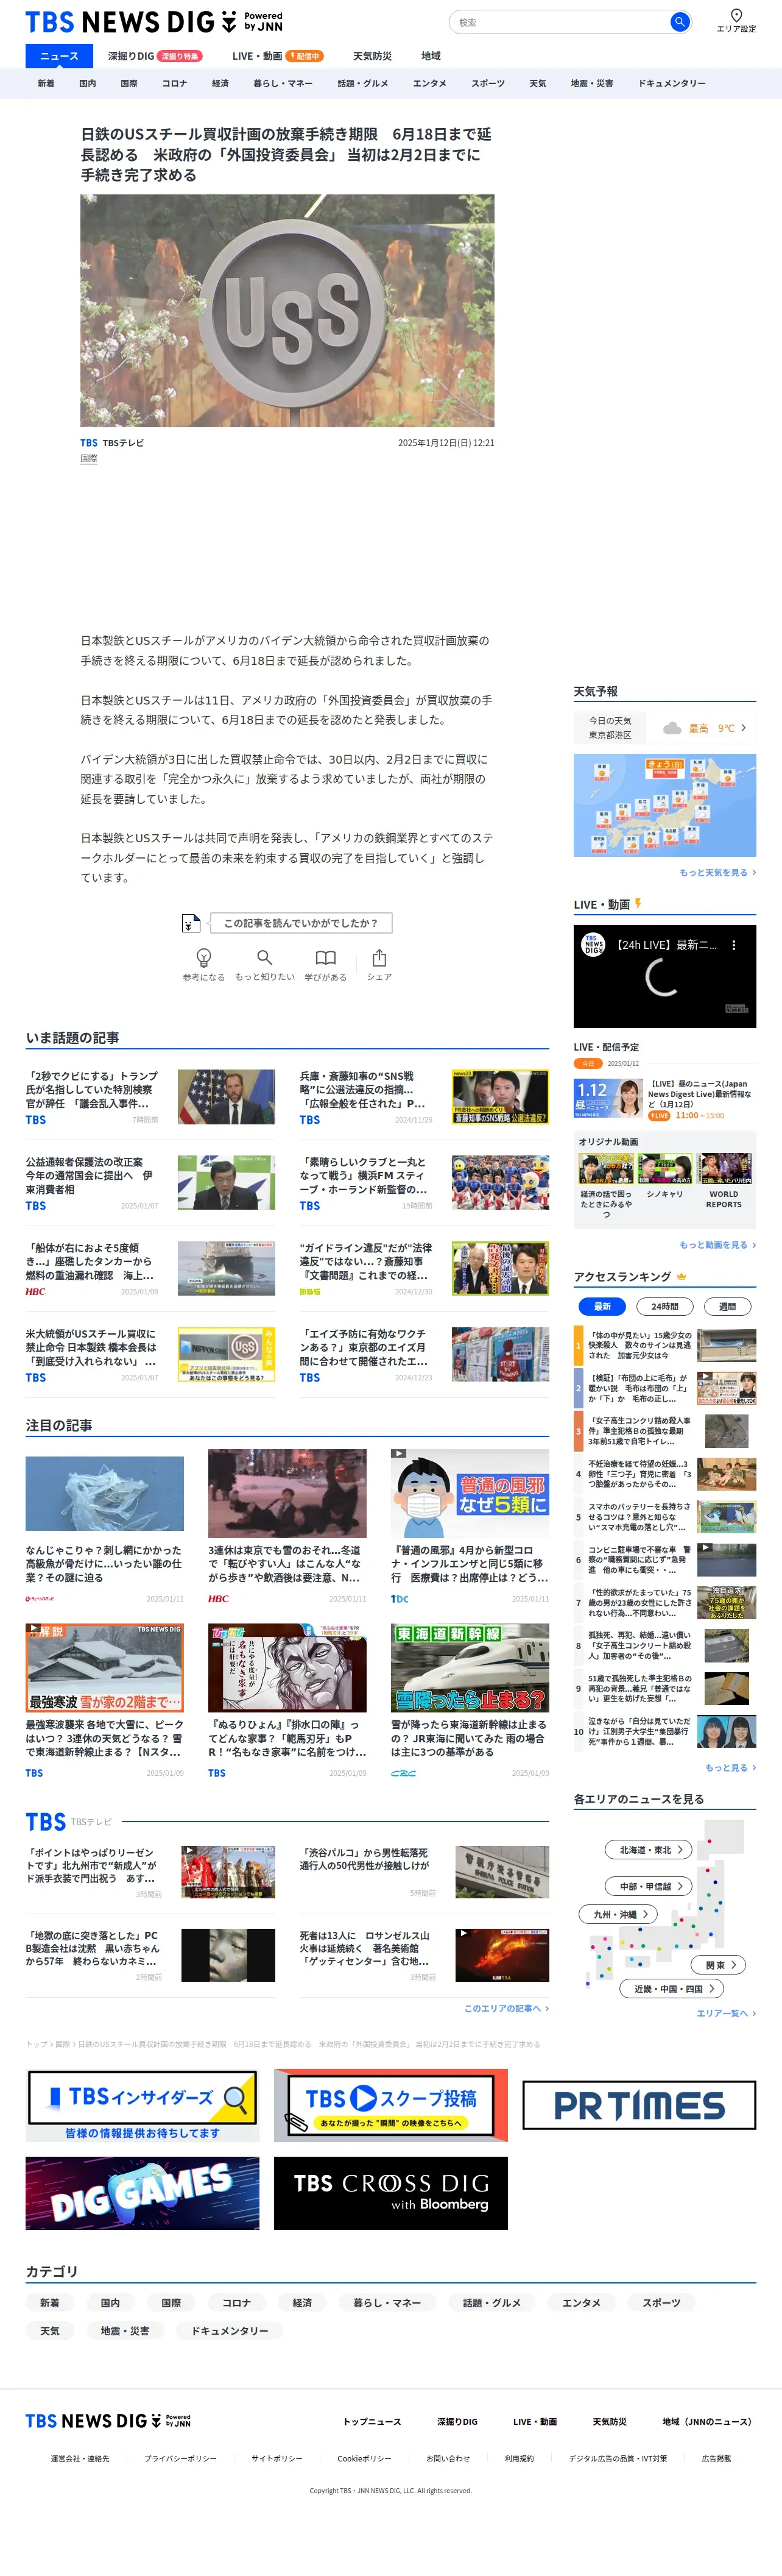The image size is (782, 2576).
Task: Click footer 深掘りDIG link
Action: coord(457,2422)
